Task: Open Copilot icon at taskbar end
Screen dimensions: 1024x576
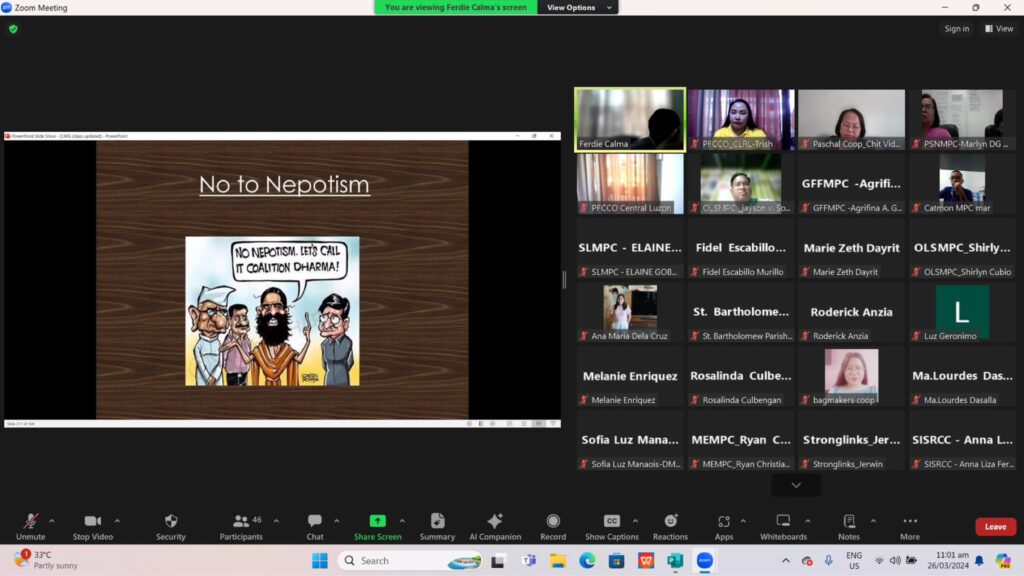Action: pos(1003,560)
